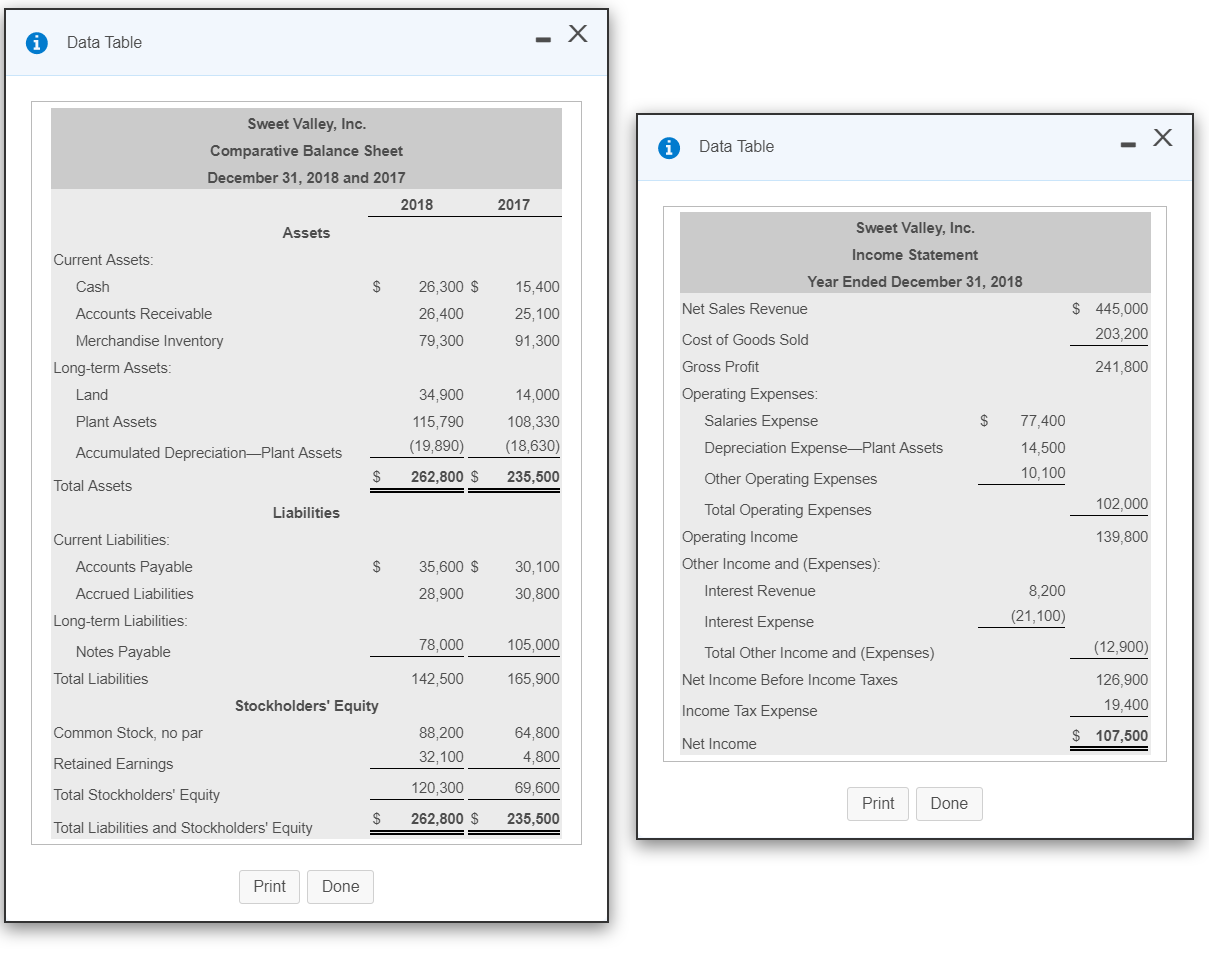The height and width of the screenshot is (955, 1209).
Task: Click Income Tax Expense value 19,400
Action: [1126, 704]
